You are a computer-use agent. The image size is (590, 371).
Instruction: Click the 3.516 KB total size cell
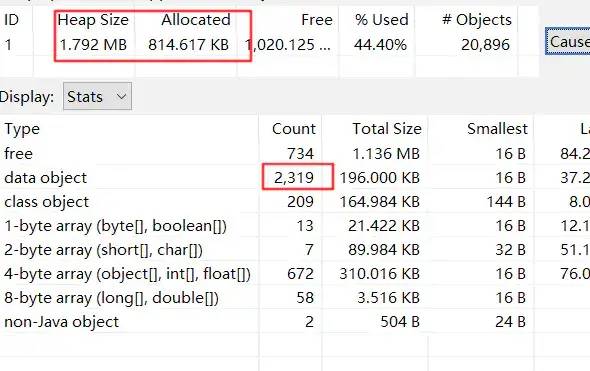click(388, 298)
